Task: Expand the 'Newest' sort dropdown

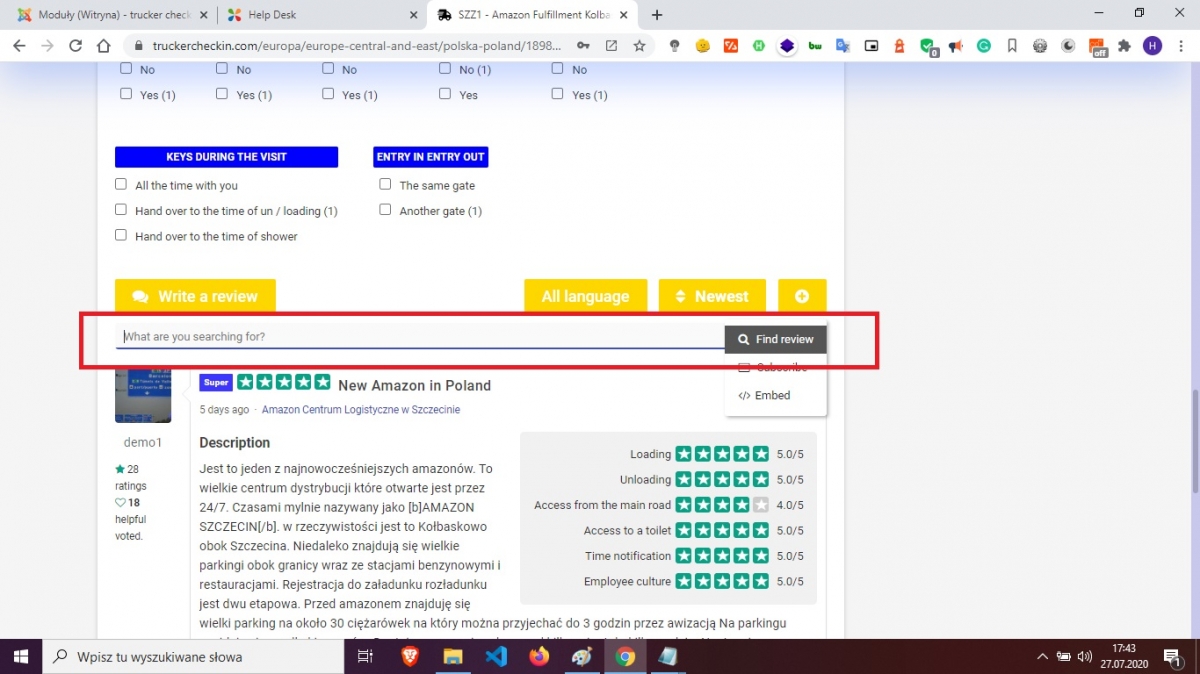Action: [x=711, y=296]
